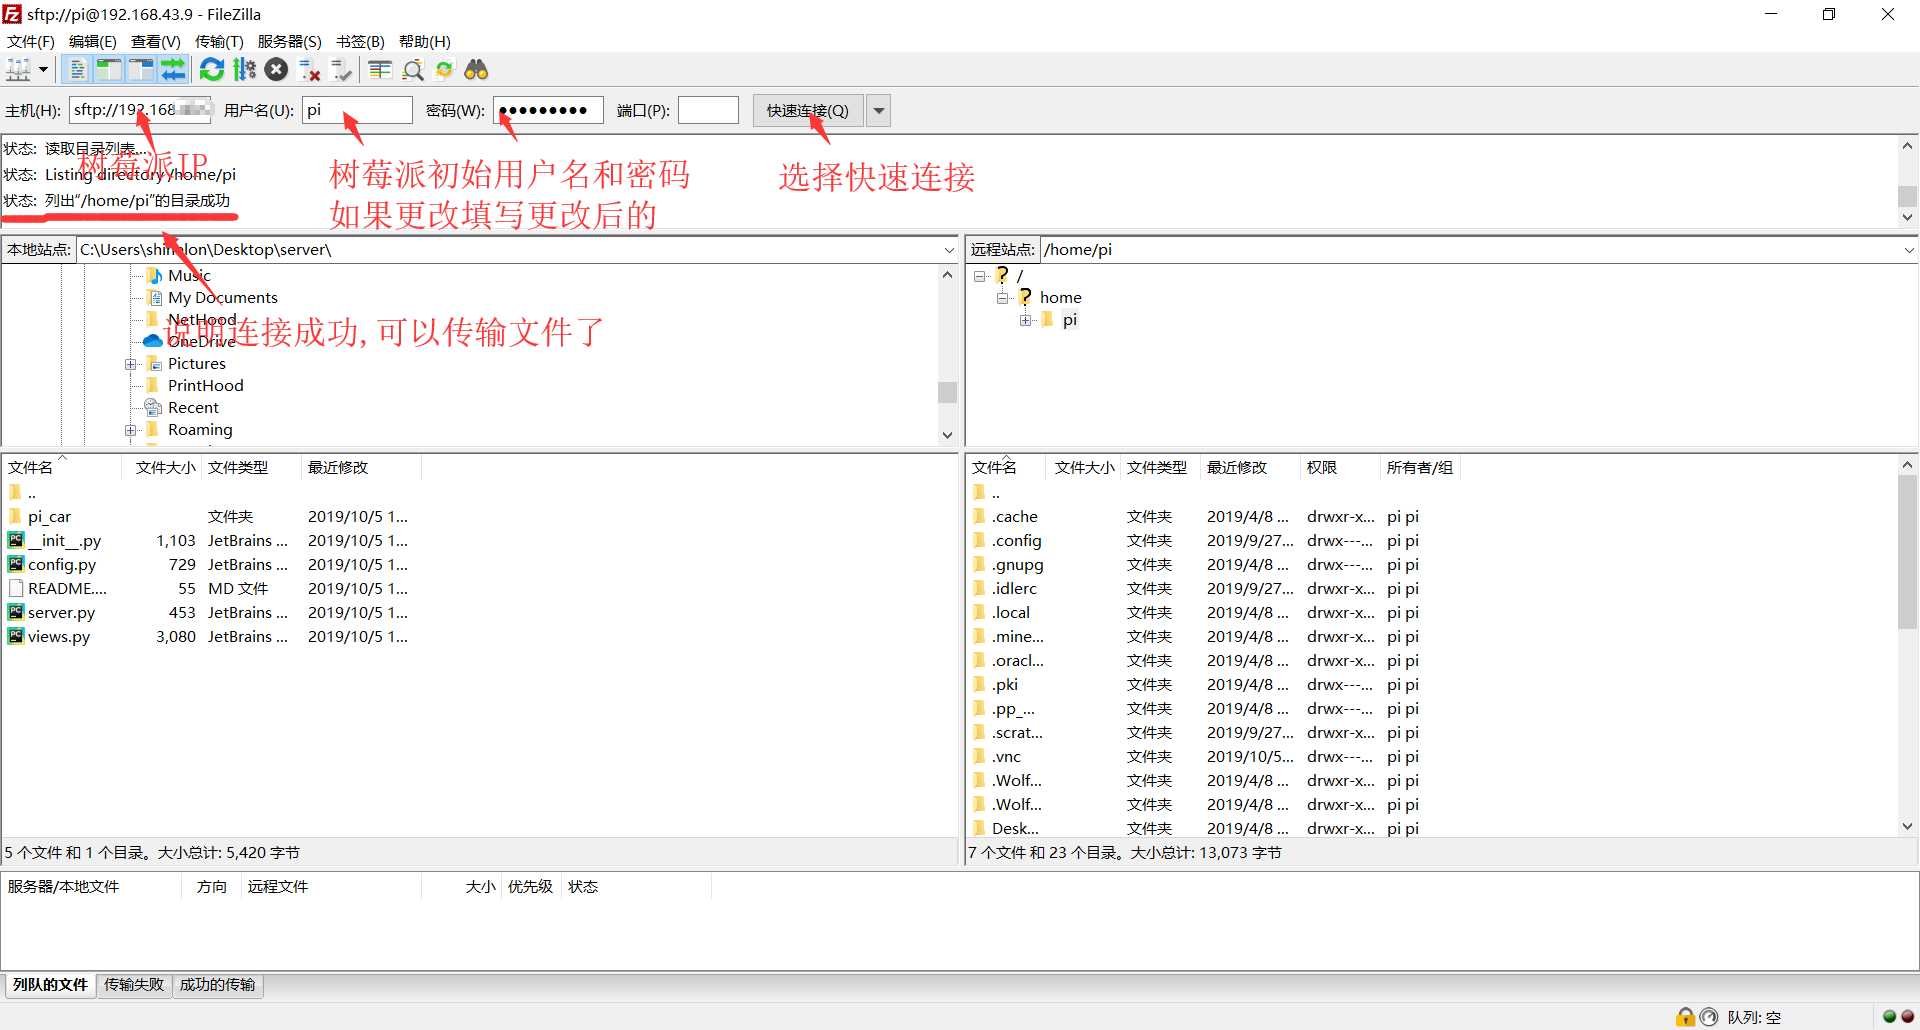
Task: Toggle the local directory tree display
Action: [109, 70]
